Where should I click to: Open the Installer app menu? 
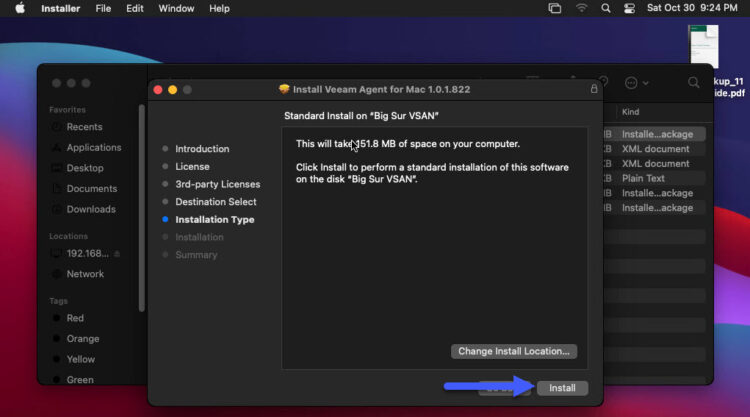tap(60, 9)
